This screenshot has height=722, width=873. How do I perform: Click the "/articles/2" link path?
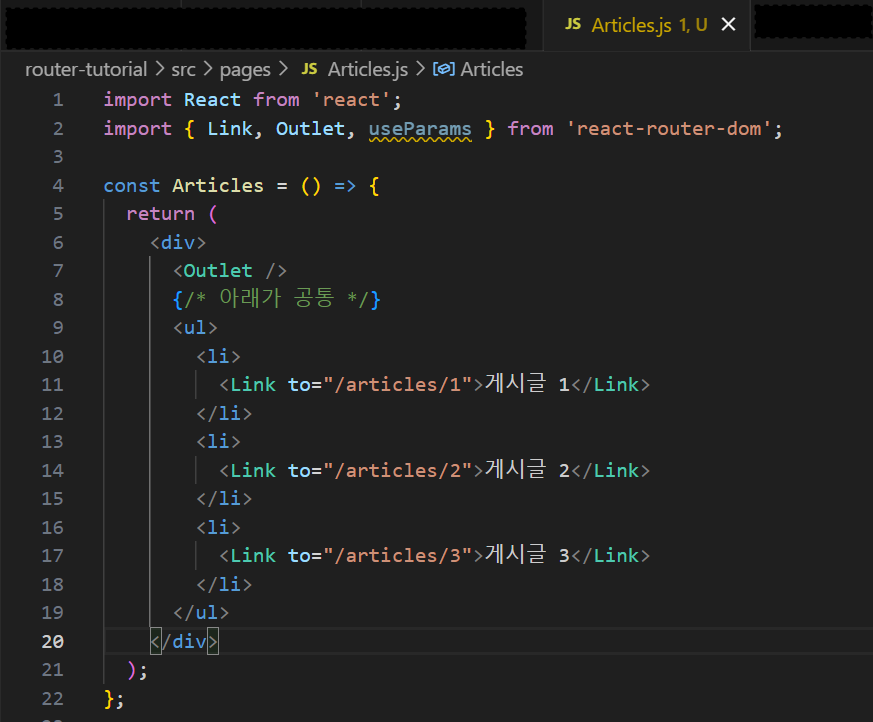click(398, 471)
